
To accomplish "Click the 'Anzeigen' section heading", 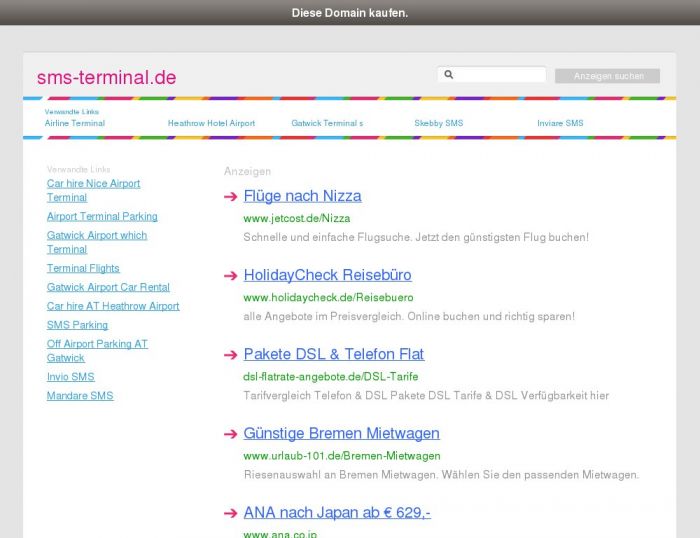I will [x=247, y=171].
